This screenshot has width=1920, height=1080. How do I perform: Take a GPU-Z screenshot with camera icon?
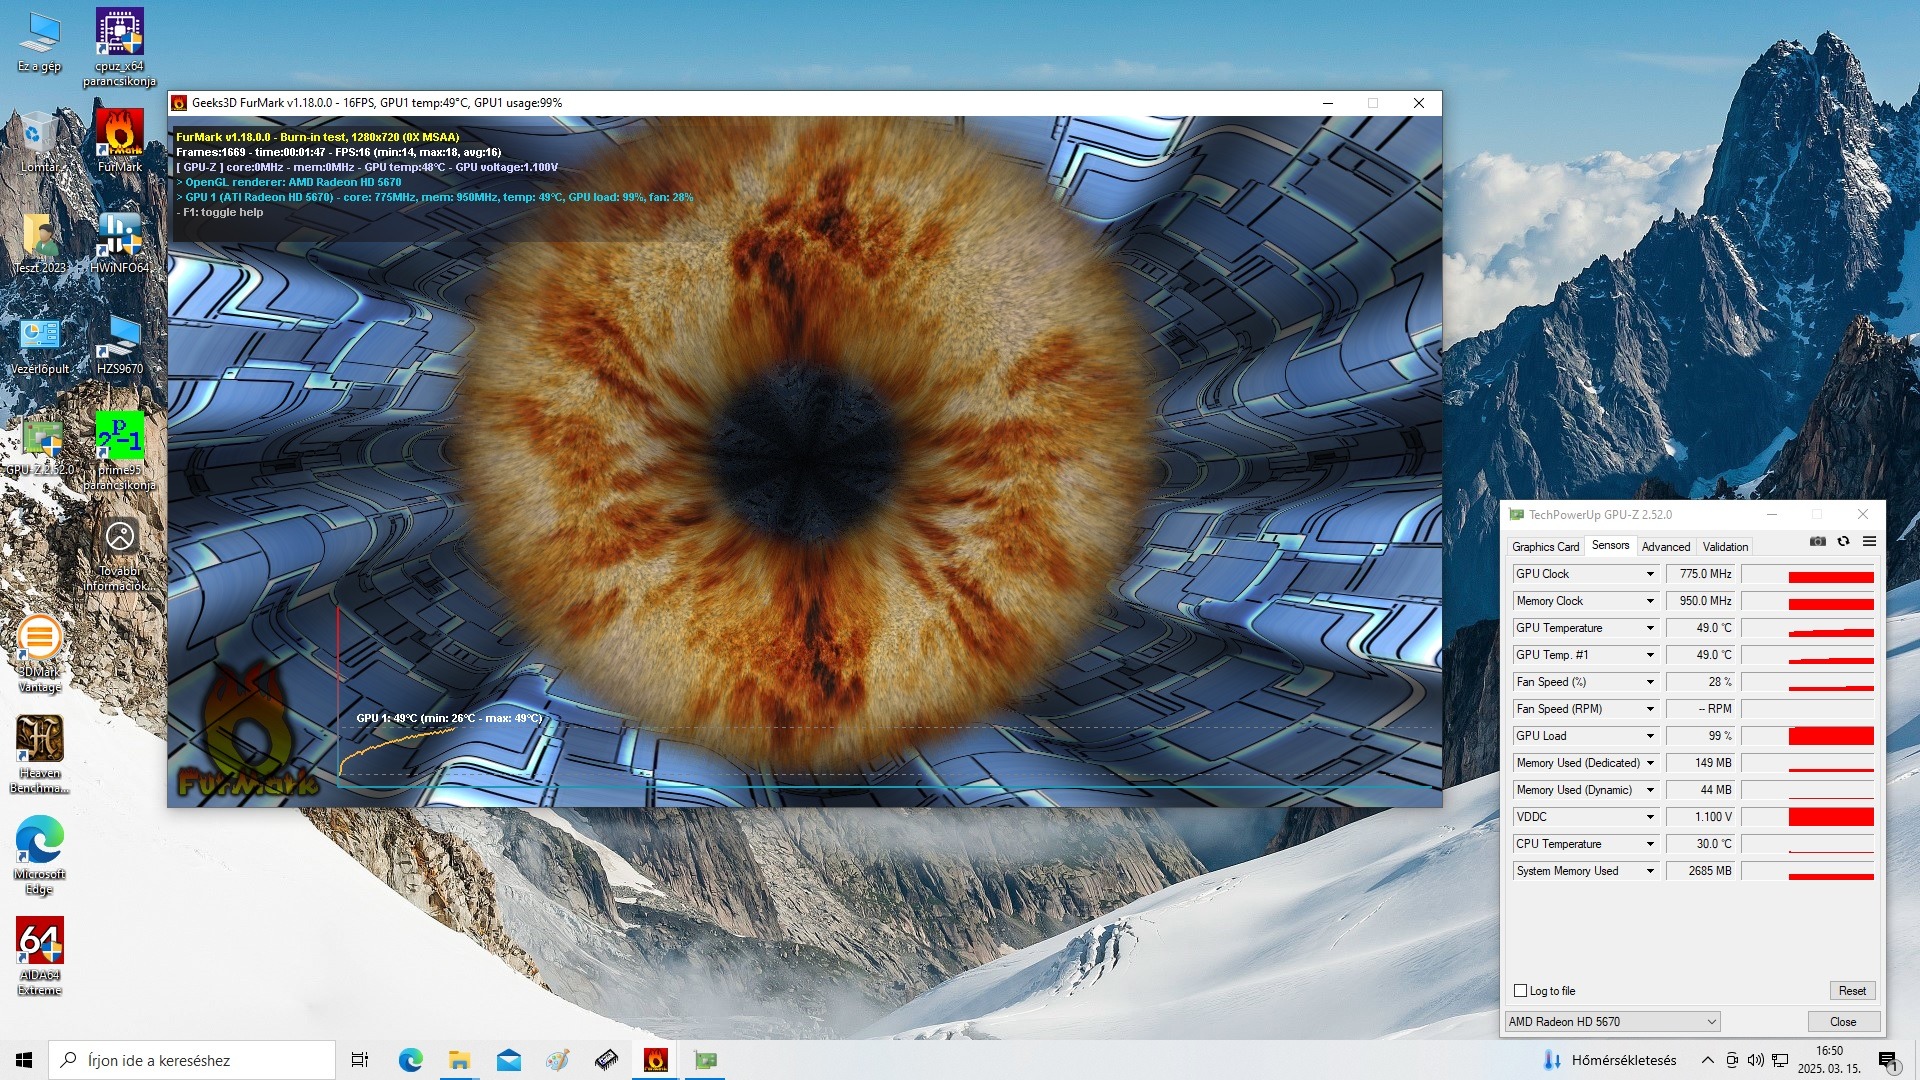[1817, 541]
